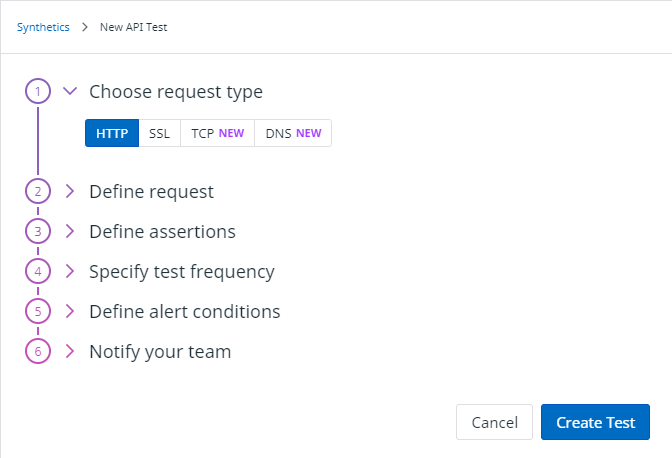This screenshot has width=672, height=458.
Task: Select HTTP request type
Action: coord(112,133)
